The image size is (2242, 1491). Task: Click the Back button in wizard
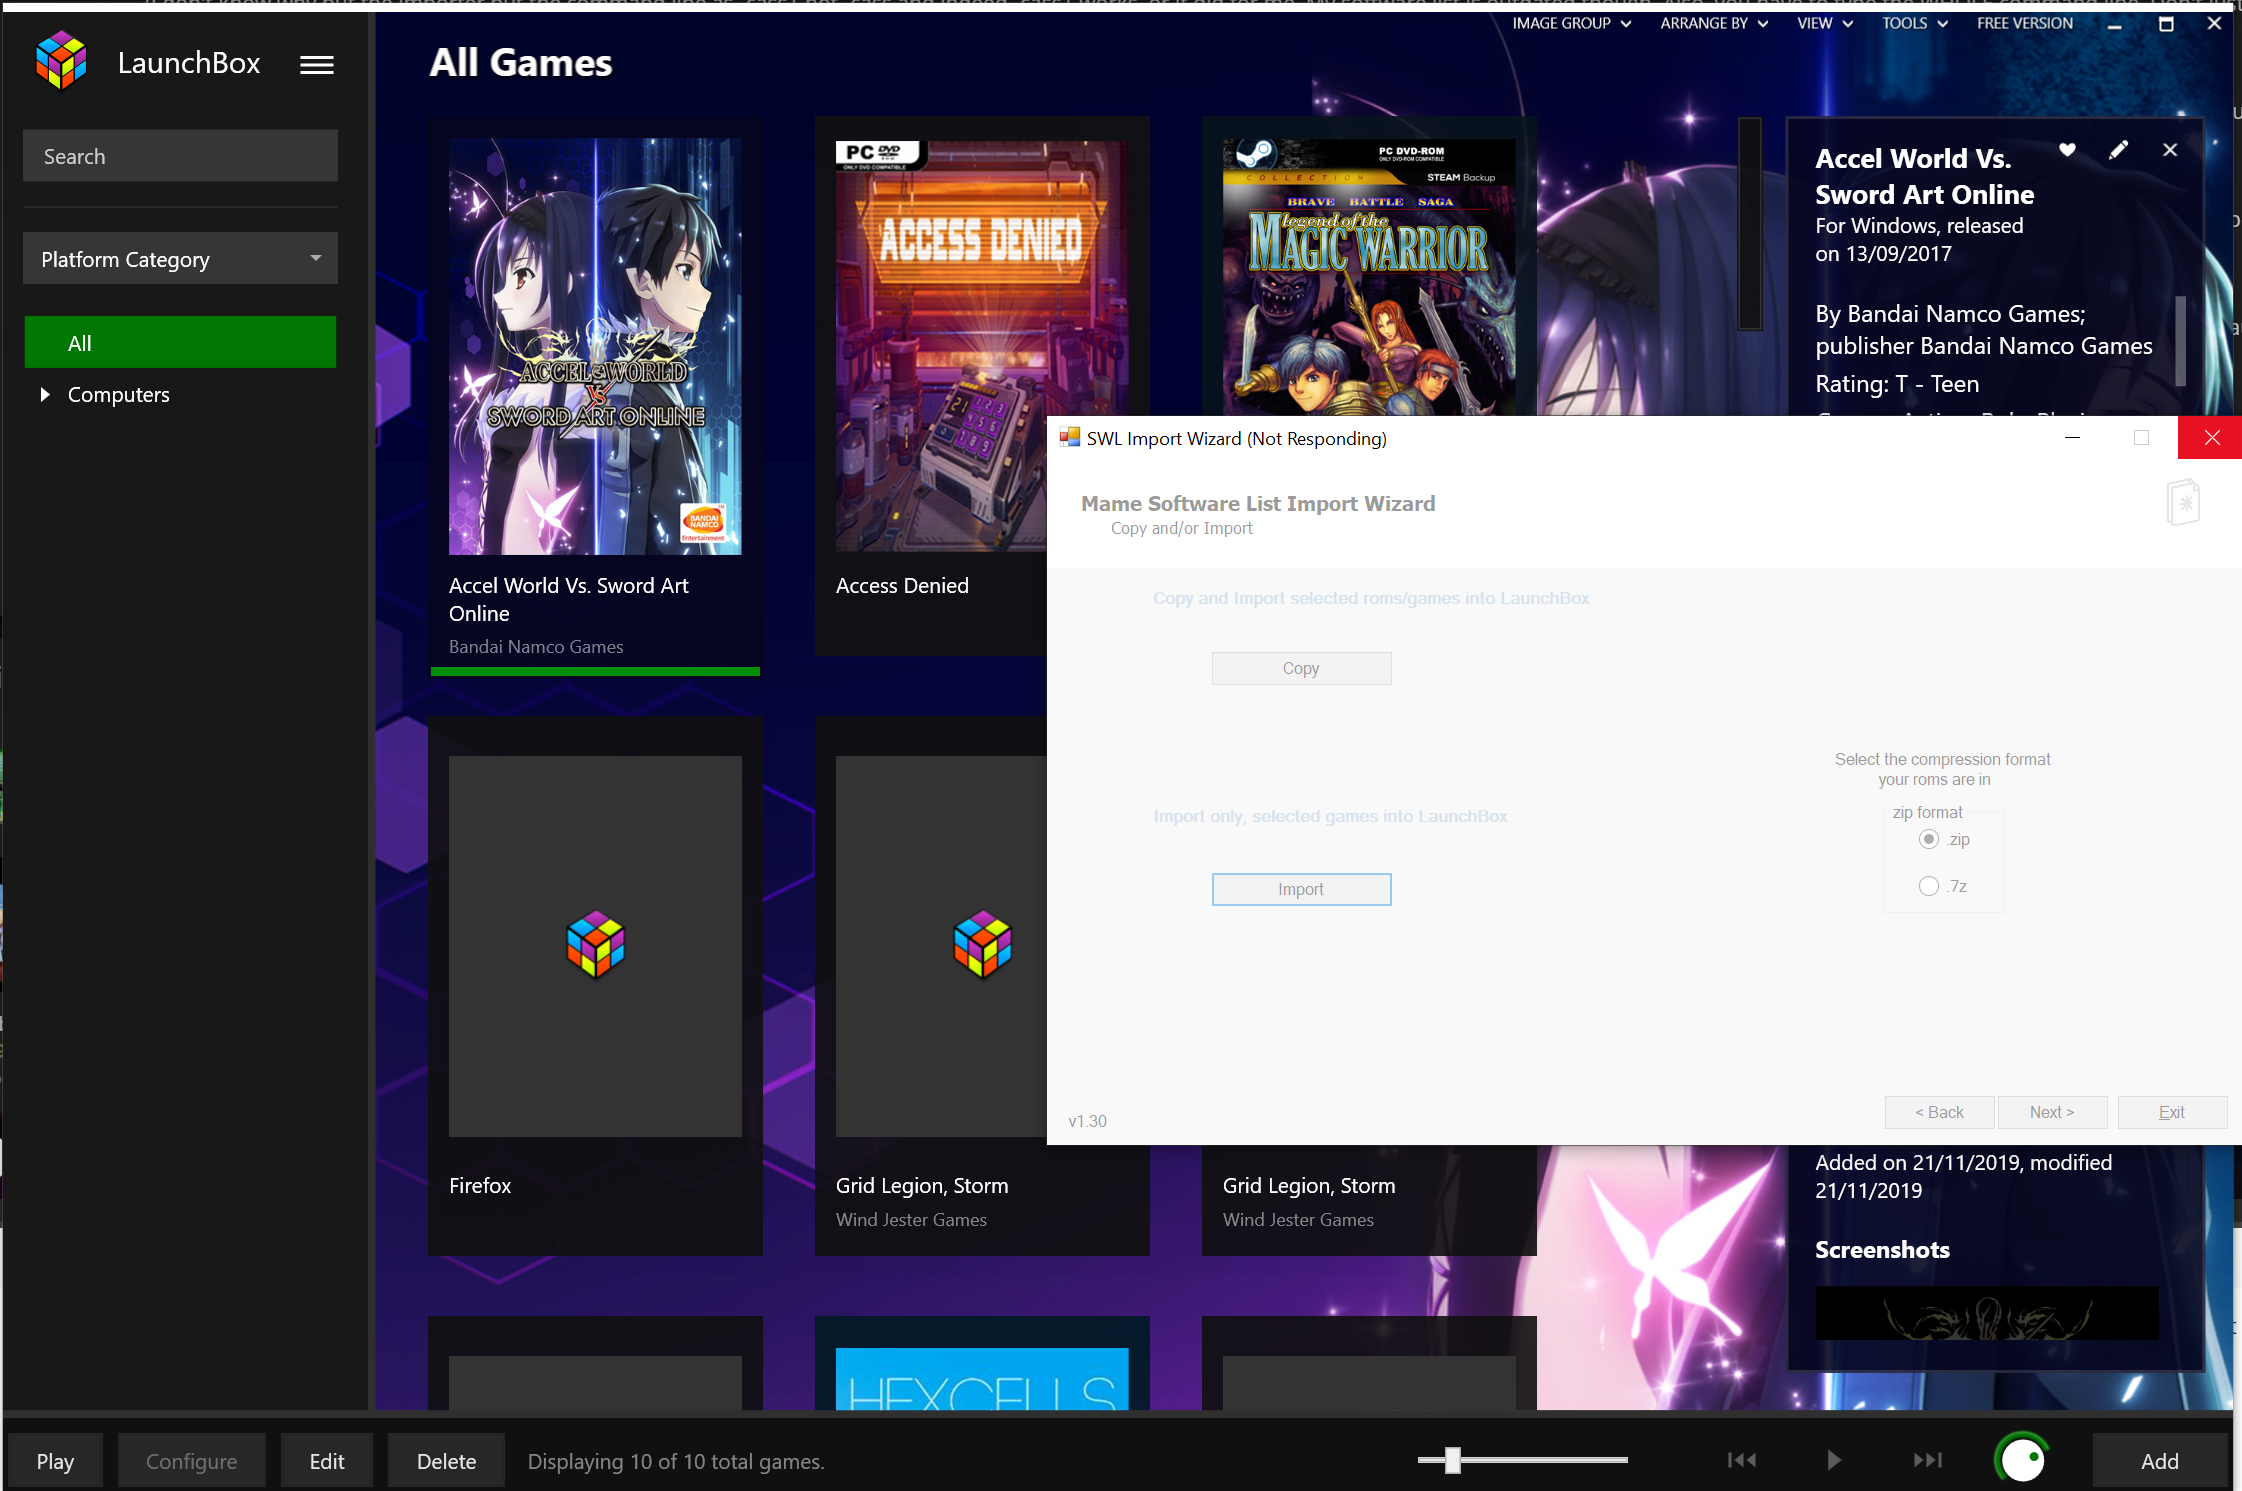[x=1939, y=1112]
